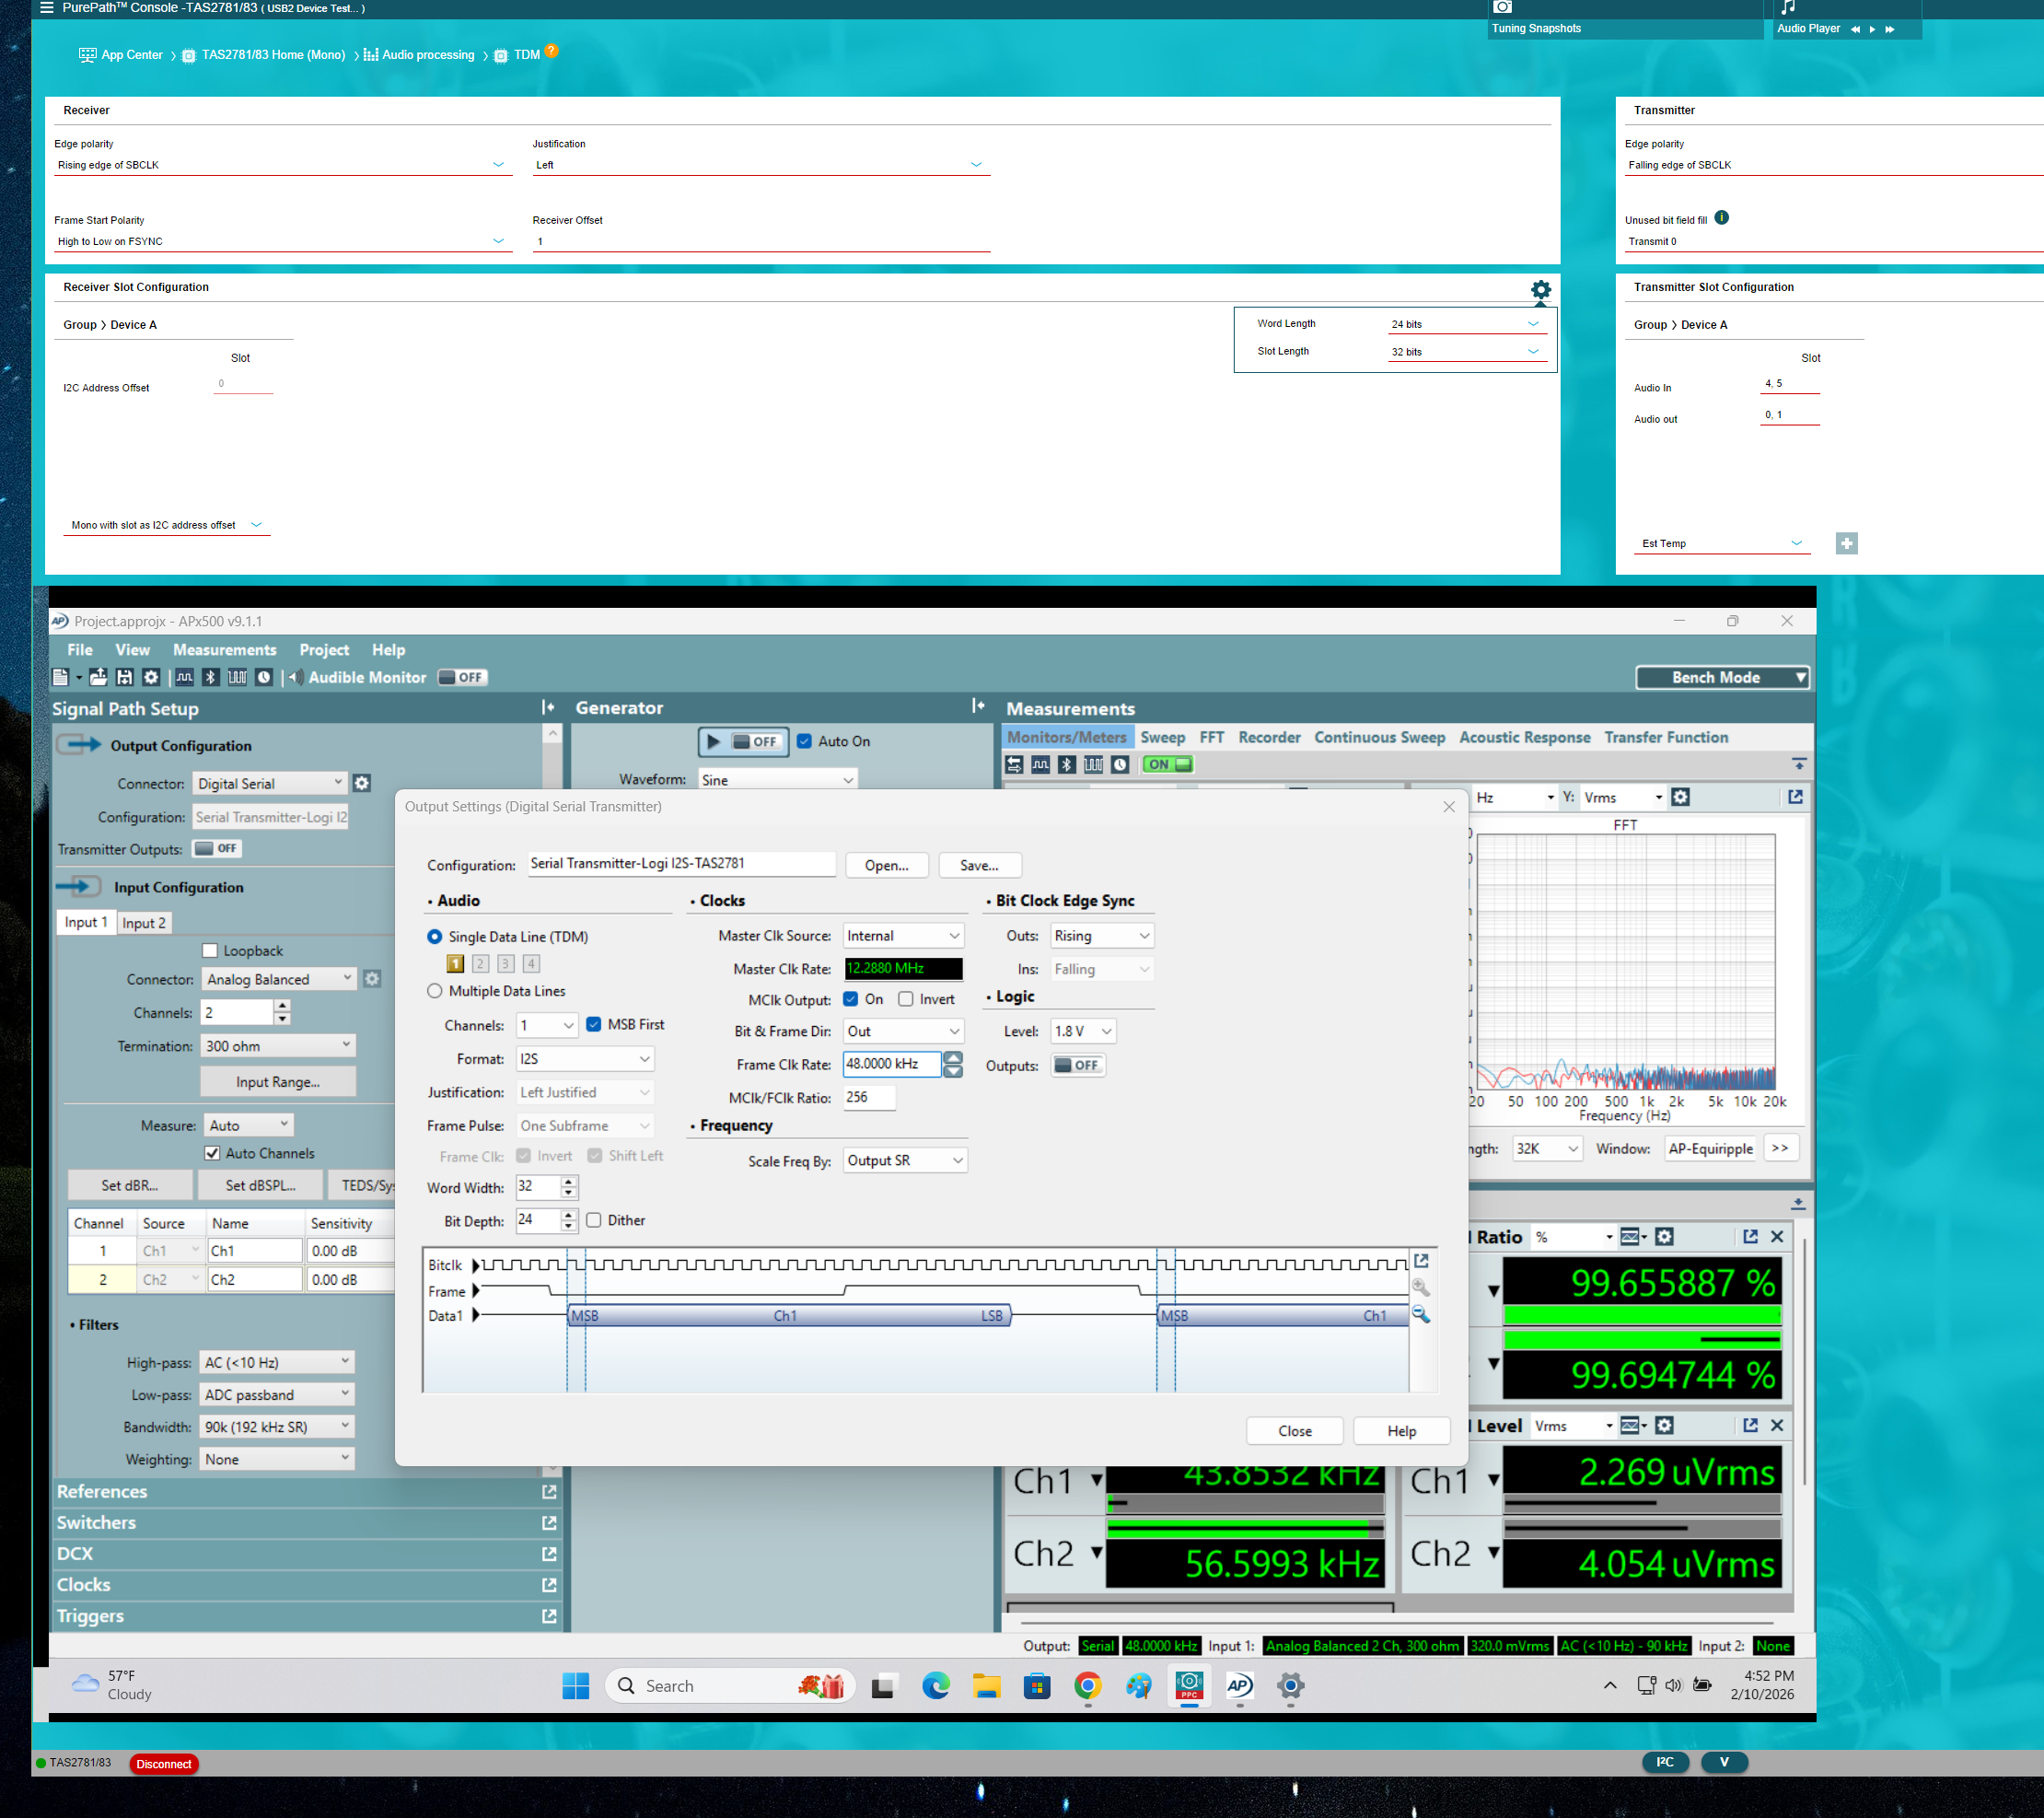Click the Tuning Snapshots camera icon
This screenshot has width=2044, height=1818.
[x=1502, y=7]
